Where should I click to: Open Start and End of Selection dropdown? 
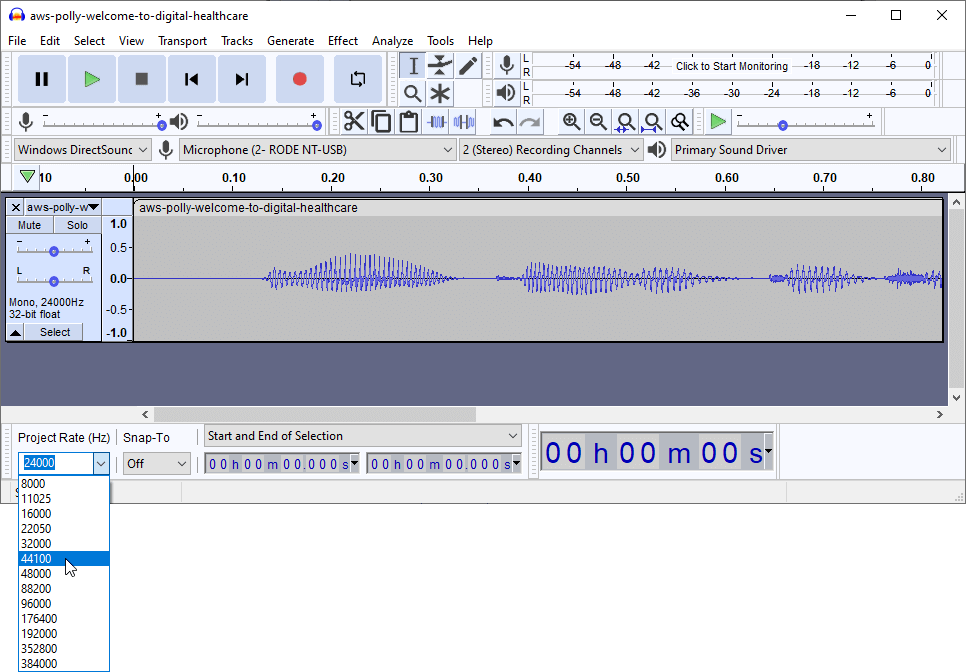coord(363,436)
